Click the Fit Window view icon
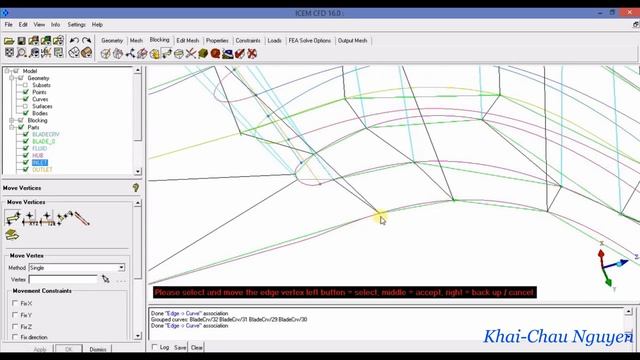 tap(9, 53)
